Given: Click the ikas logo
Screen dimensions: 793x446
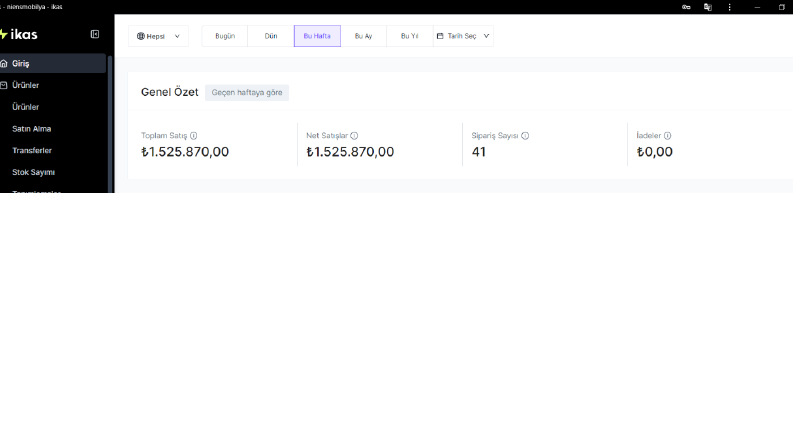Looking at the screenshot, I should pos(19,34).
